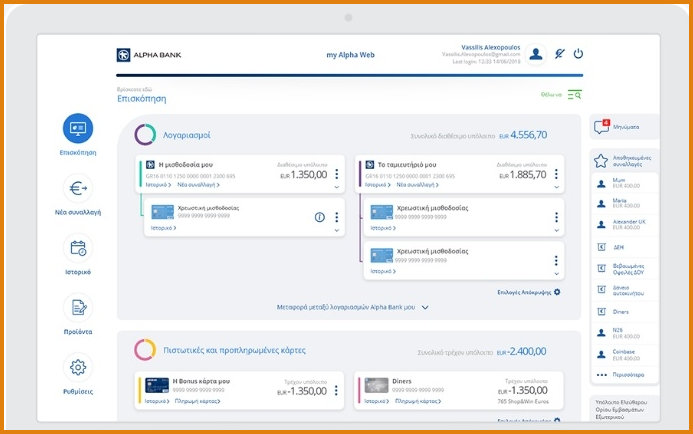Viewport: 693px width, 434px height.
Task: Click the Αποθηκευμένες συναλλαγές star icon
Action: click(601, 161)
